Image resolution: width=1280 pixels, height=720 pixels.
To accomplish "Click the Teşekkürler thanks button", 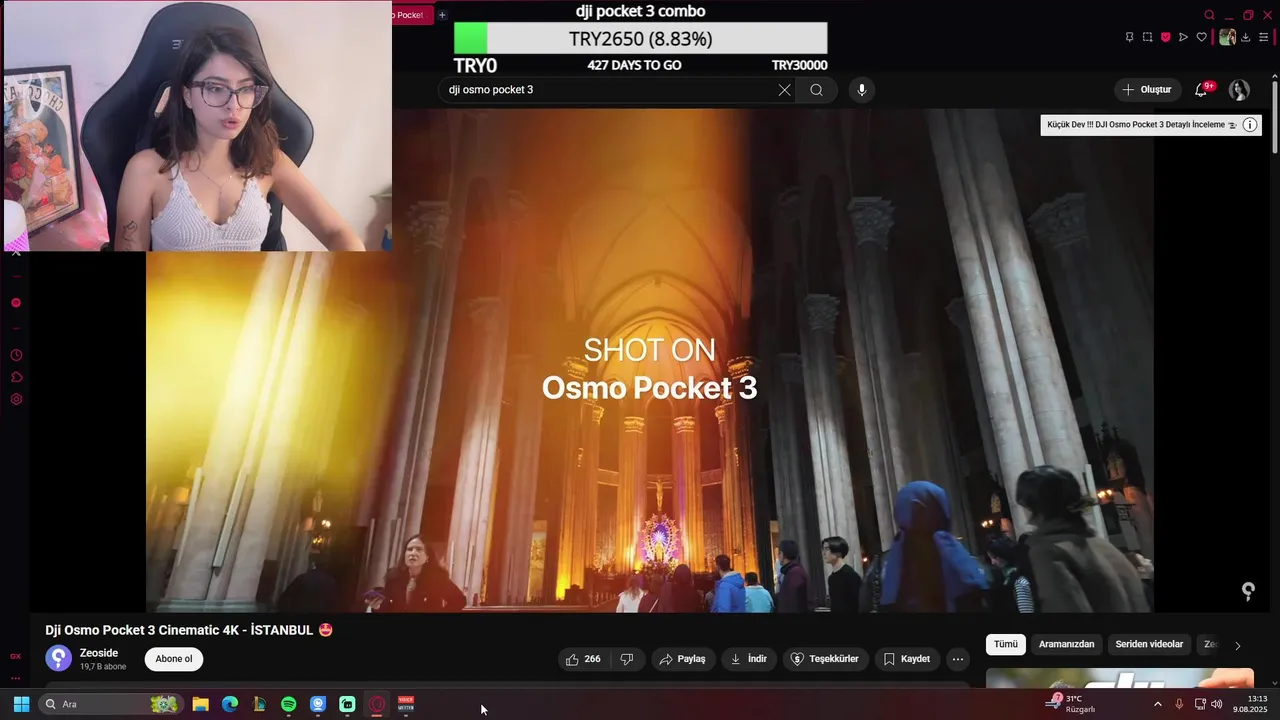I will (x=825, y=659).
